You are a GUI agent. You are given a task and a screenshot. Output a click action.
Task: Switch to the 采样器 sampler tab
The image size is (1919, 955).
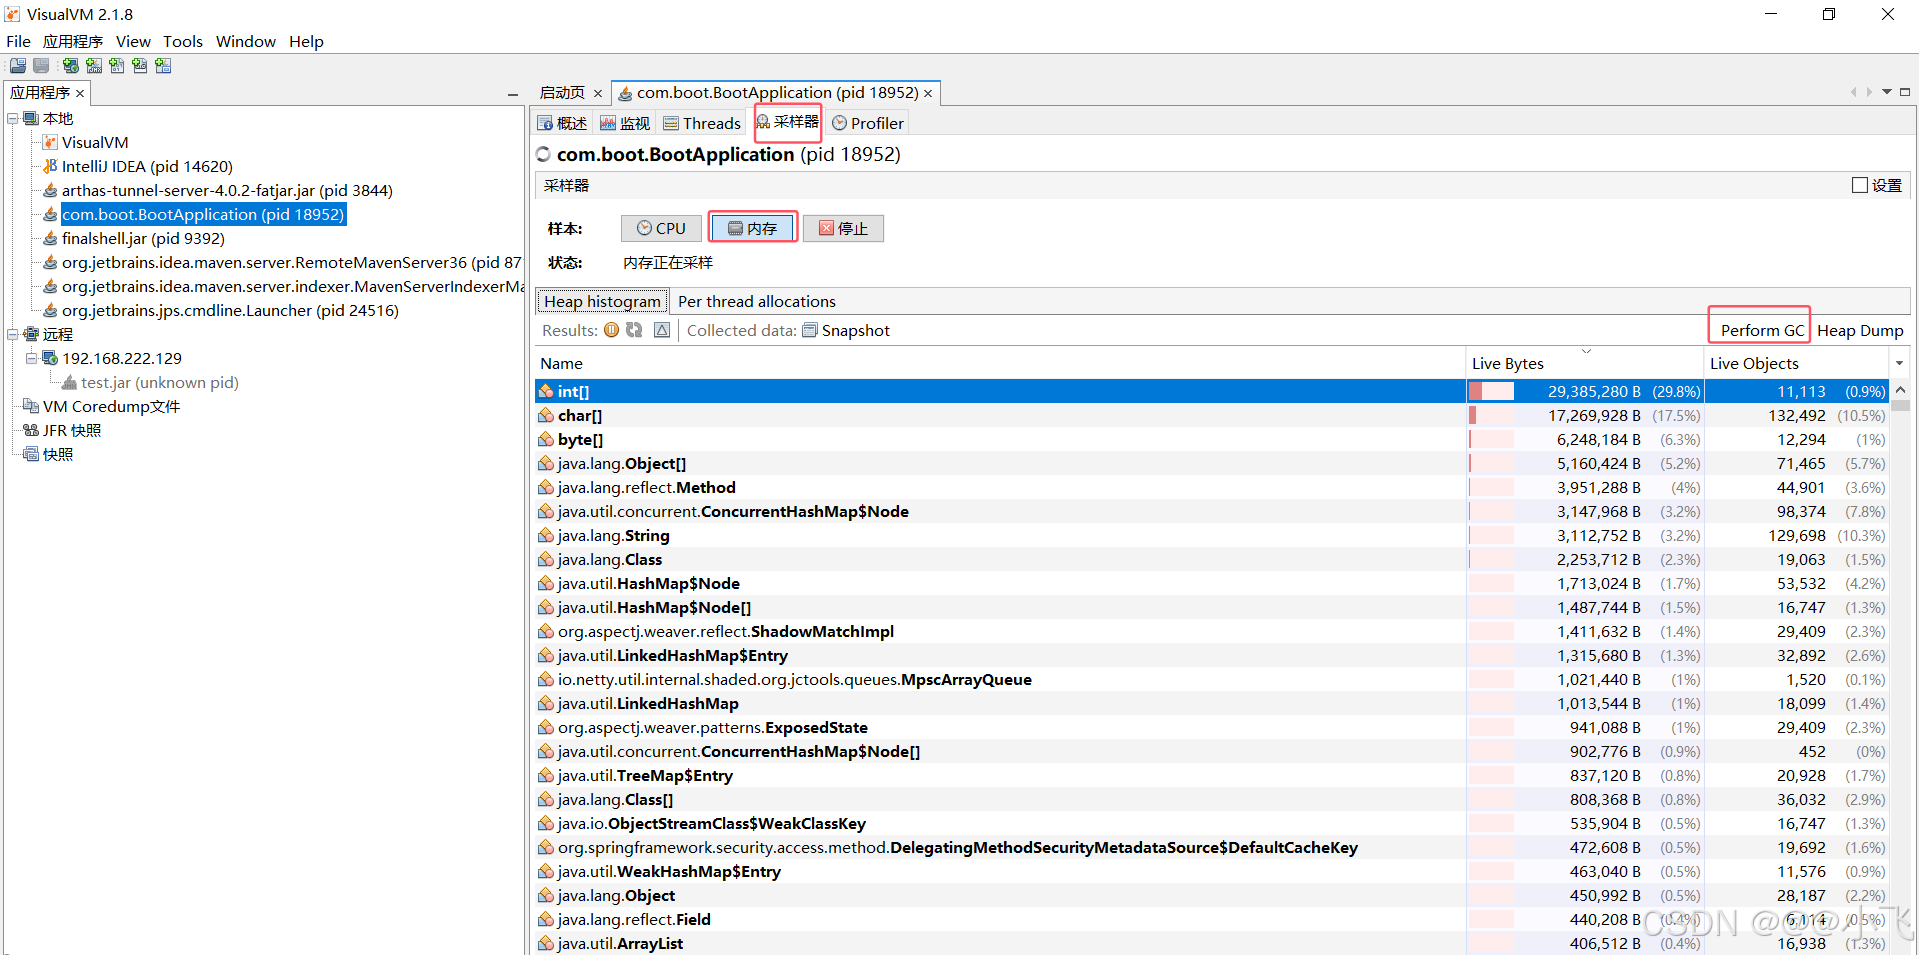(787, 122)
